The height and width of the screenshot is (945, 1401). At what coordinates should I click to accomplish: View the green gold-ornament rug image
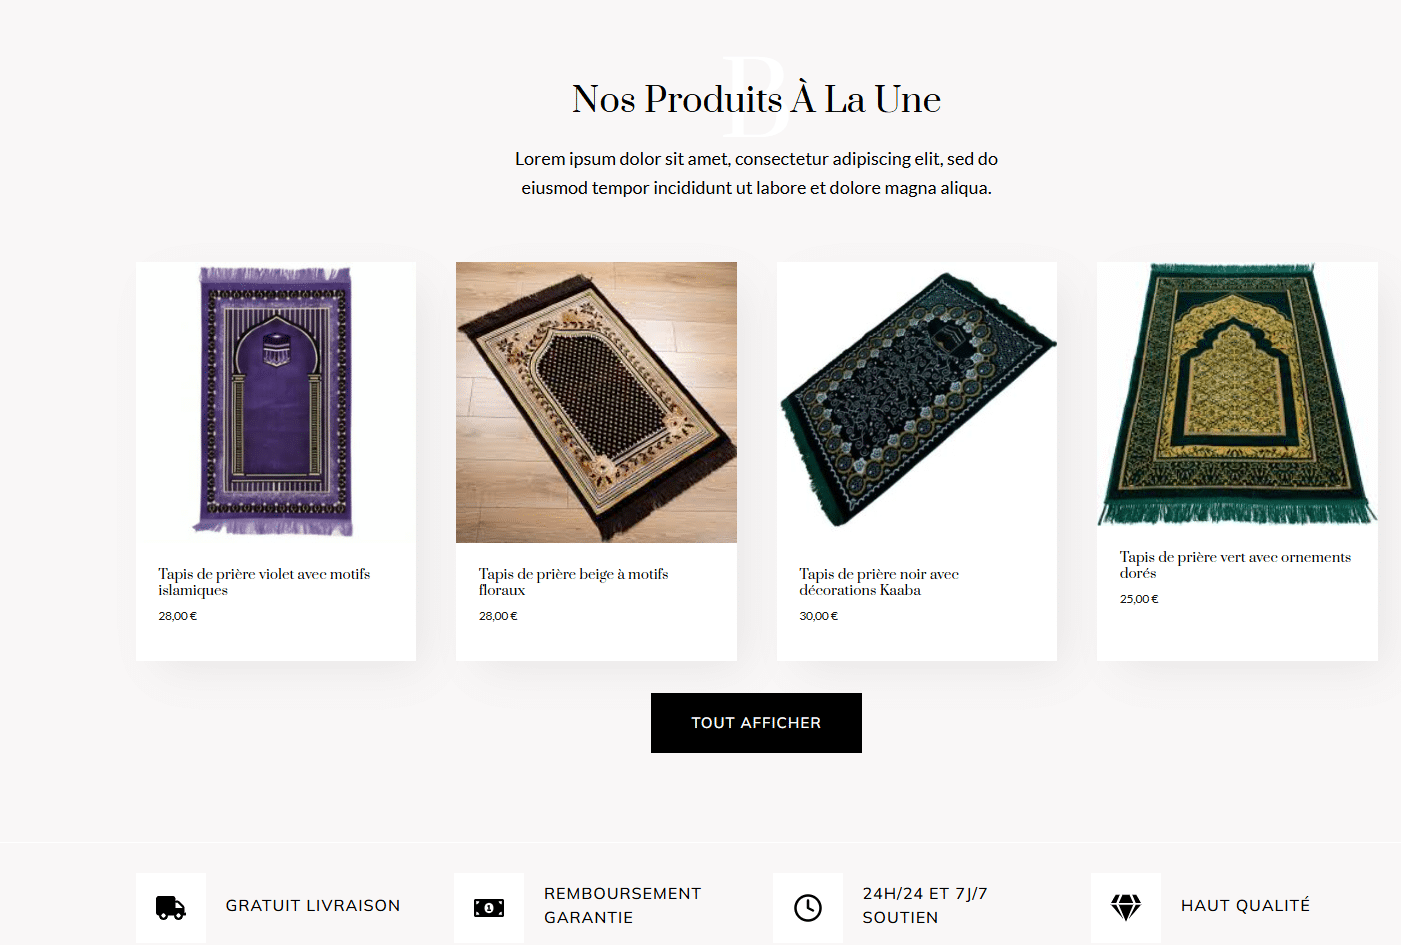1237,394
